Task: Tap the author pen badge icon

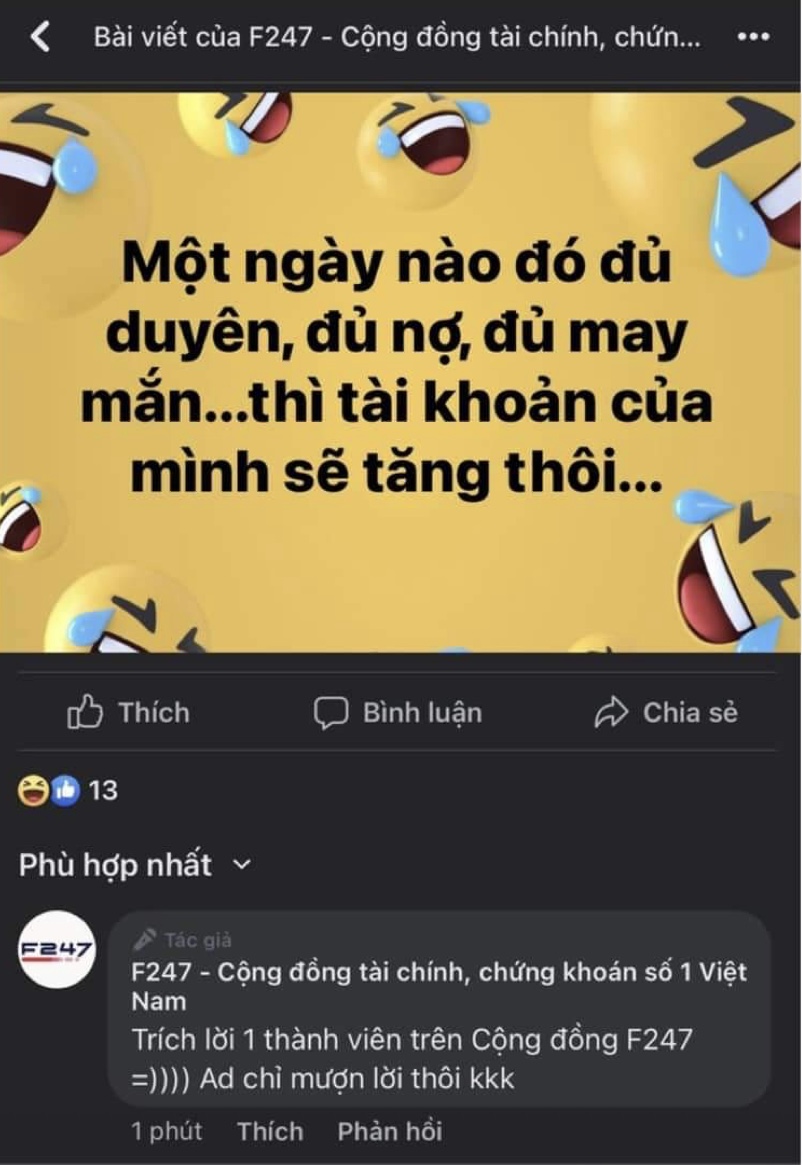Action: 144,940
